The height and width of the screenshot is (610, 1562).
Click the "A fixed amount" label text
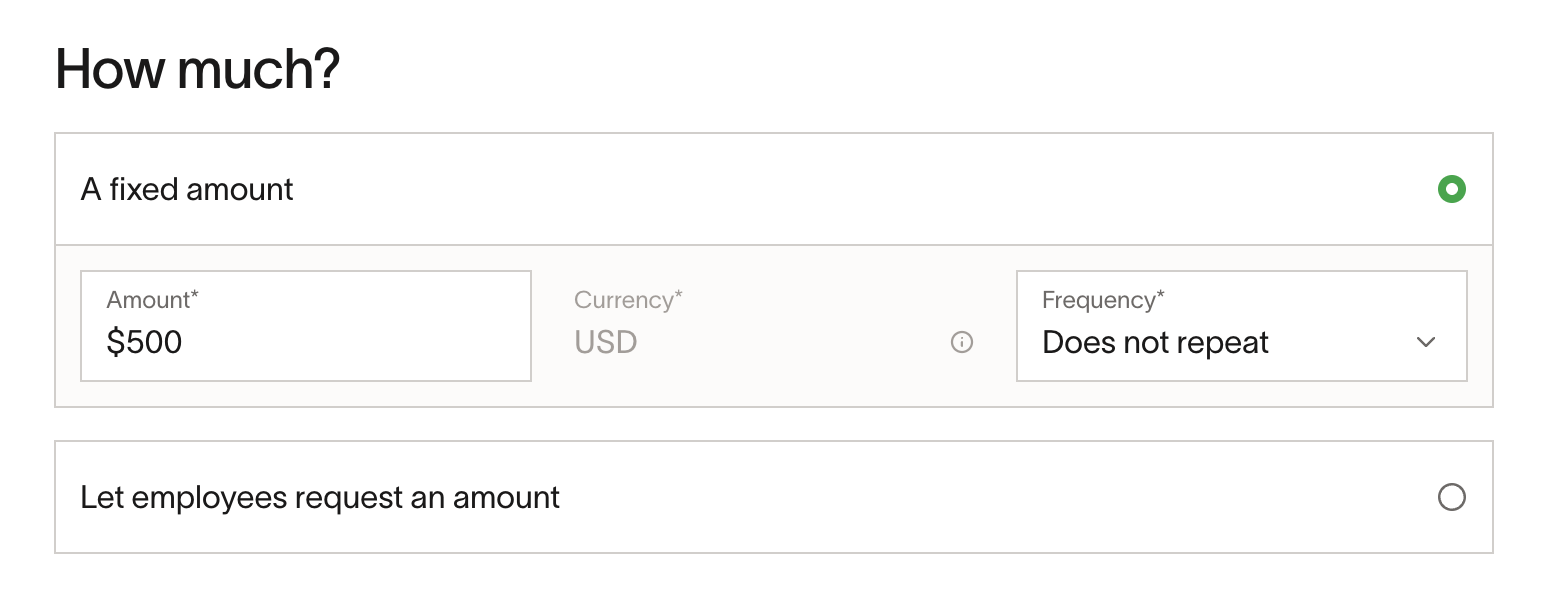187,189
